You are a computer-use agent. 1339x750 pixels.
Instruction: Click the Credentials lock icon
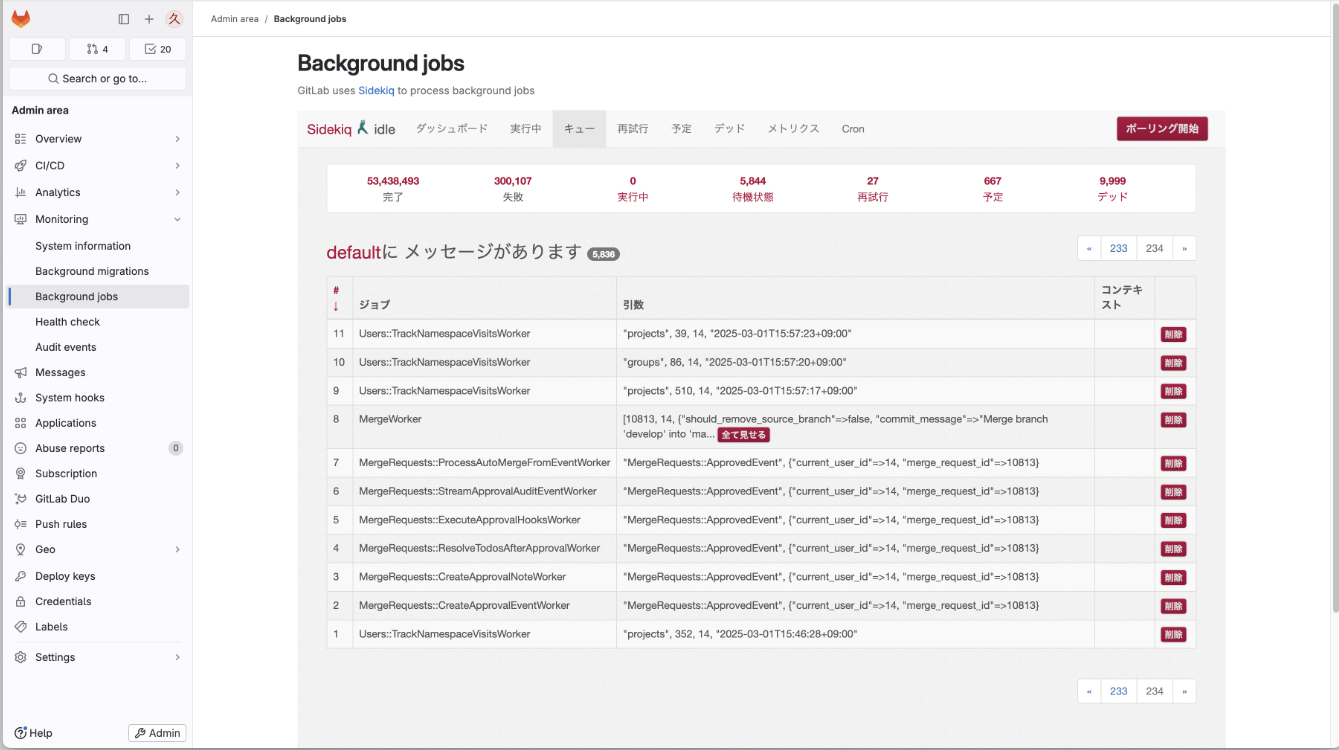pos(21,601)
